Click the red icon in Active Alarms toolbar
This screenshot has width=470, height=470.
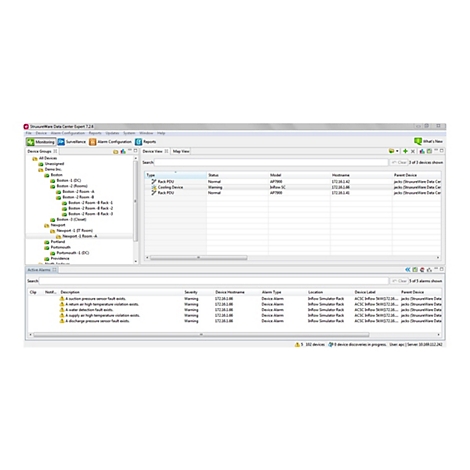(x=422, y=270)
